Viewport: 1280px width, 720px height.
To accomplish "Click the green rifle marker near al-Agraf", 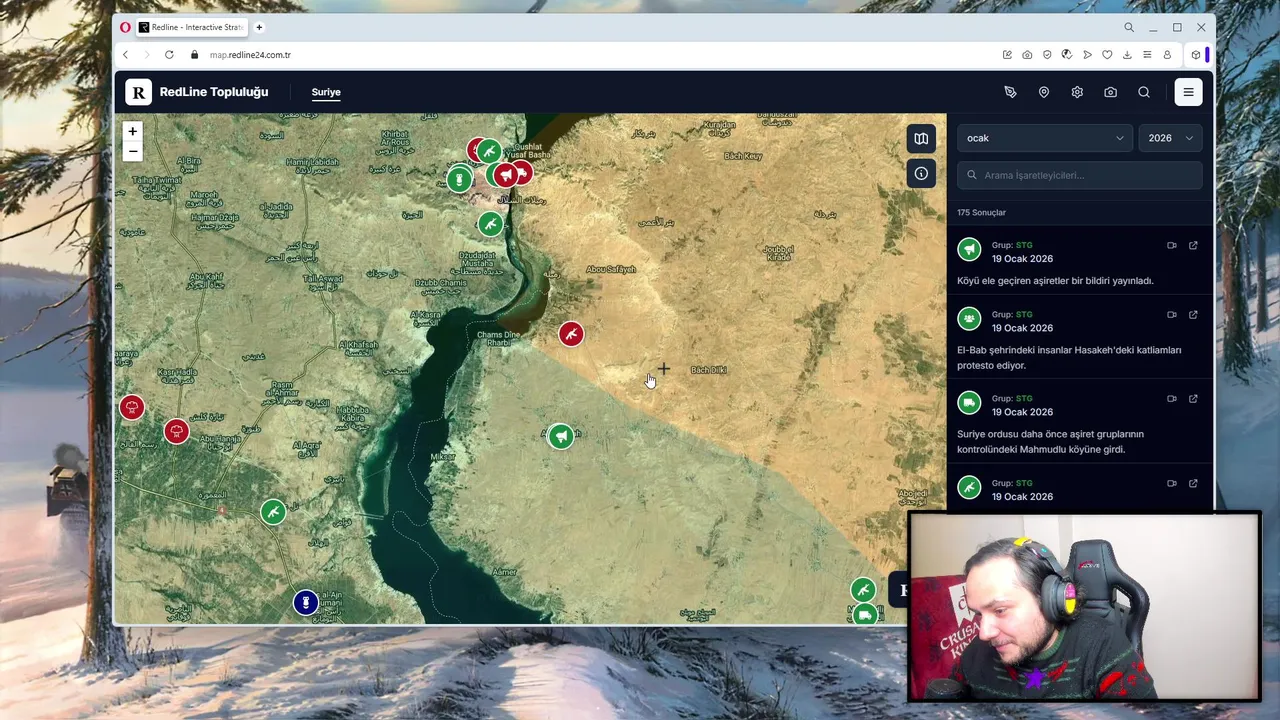I will coord(273,512).
